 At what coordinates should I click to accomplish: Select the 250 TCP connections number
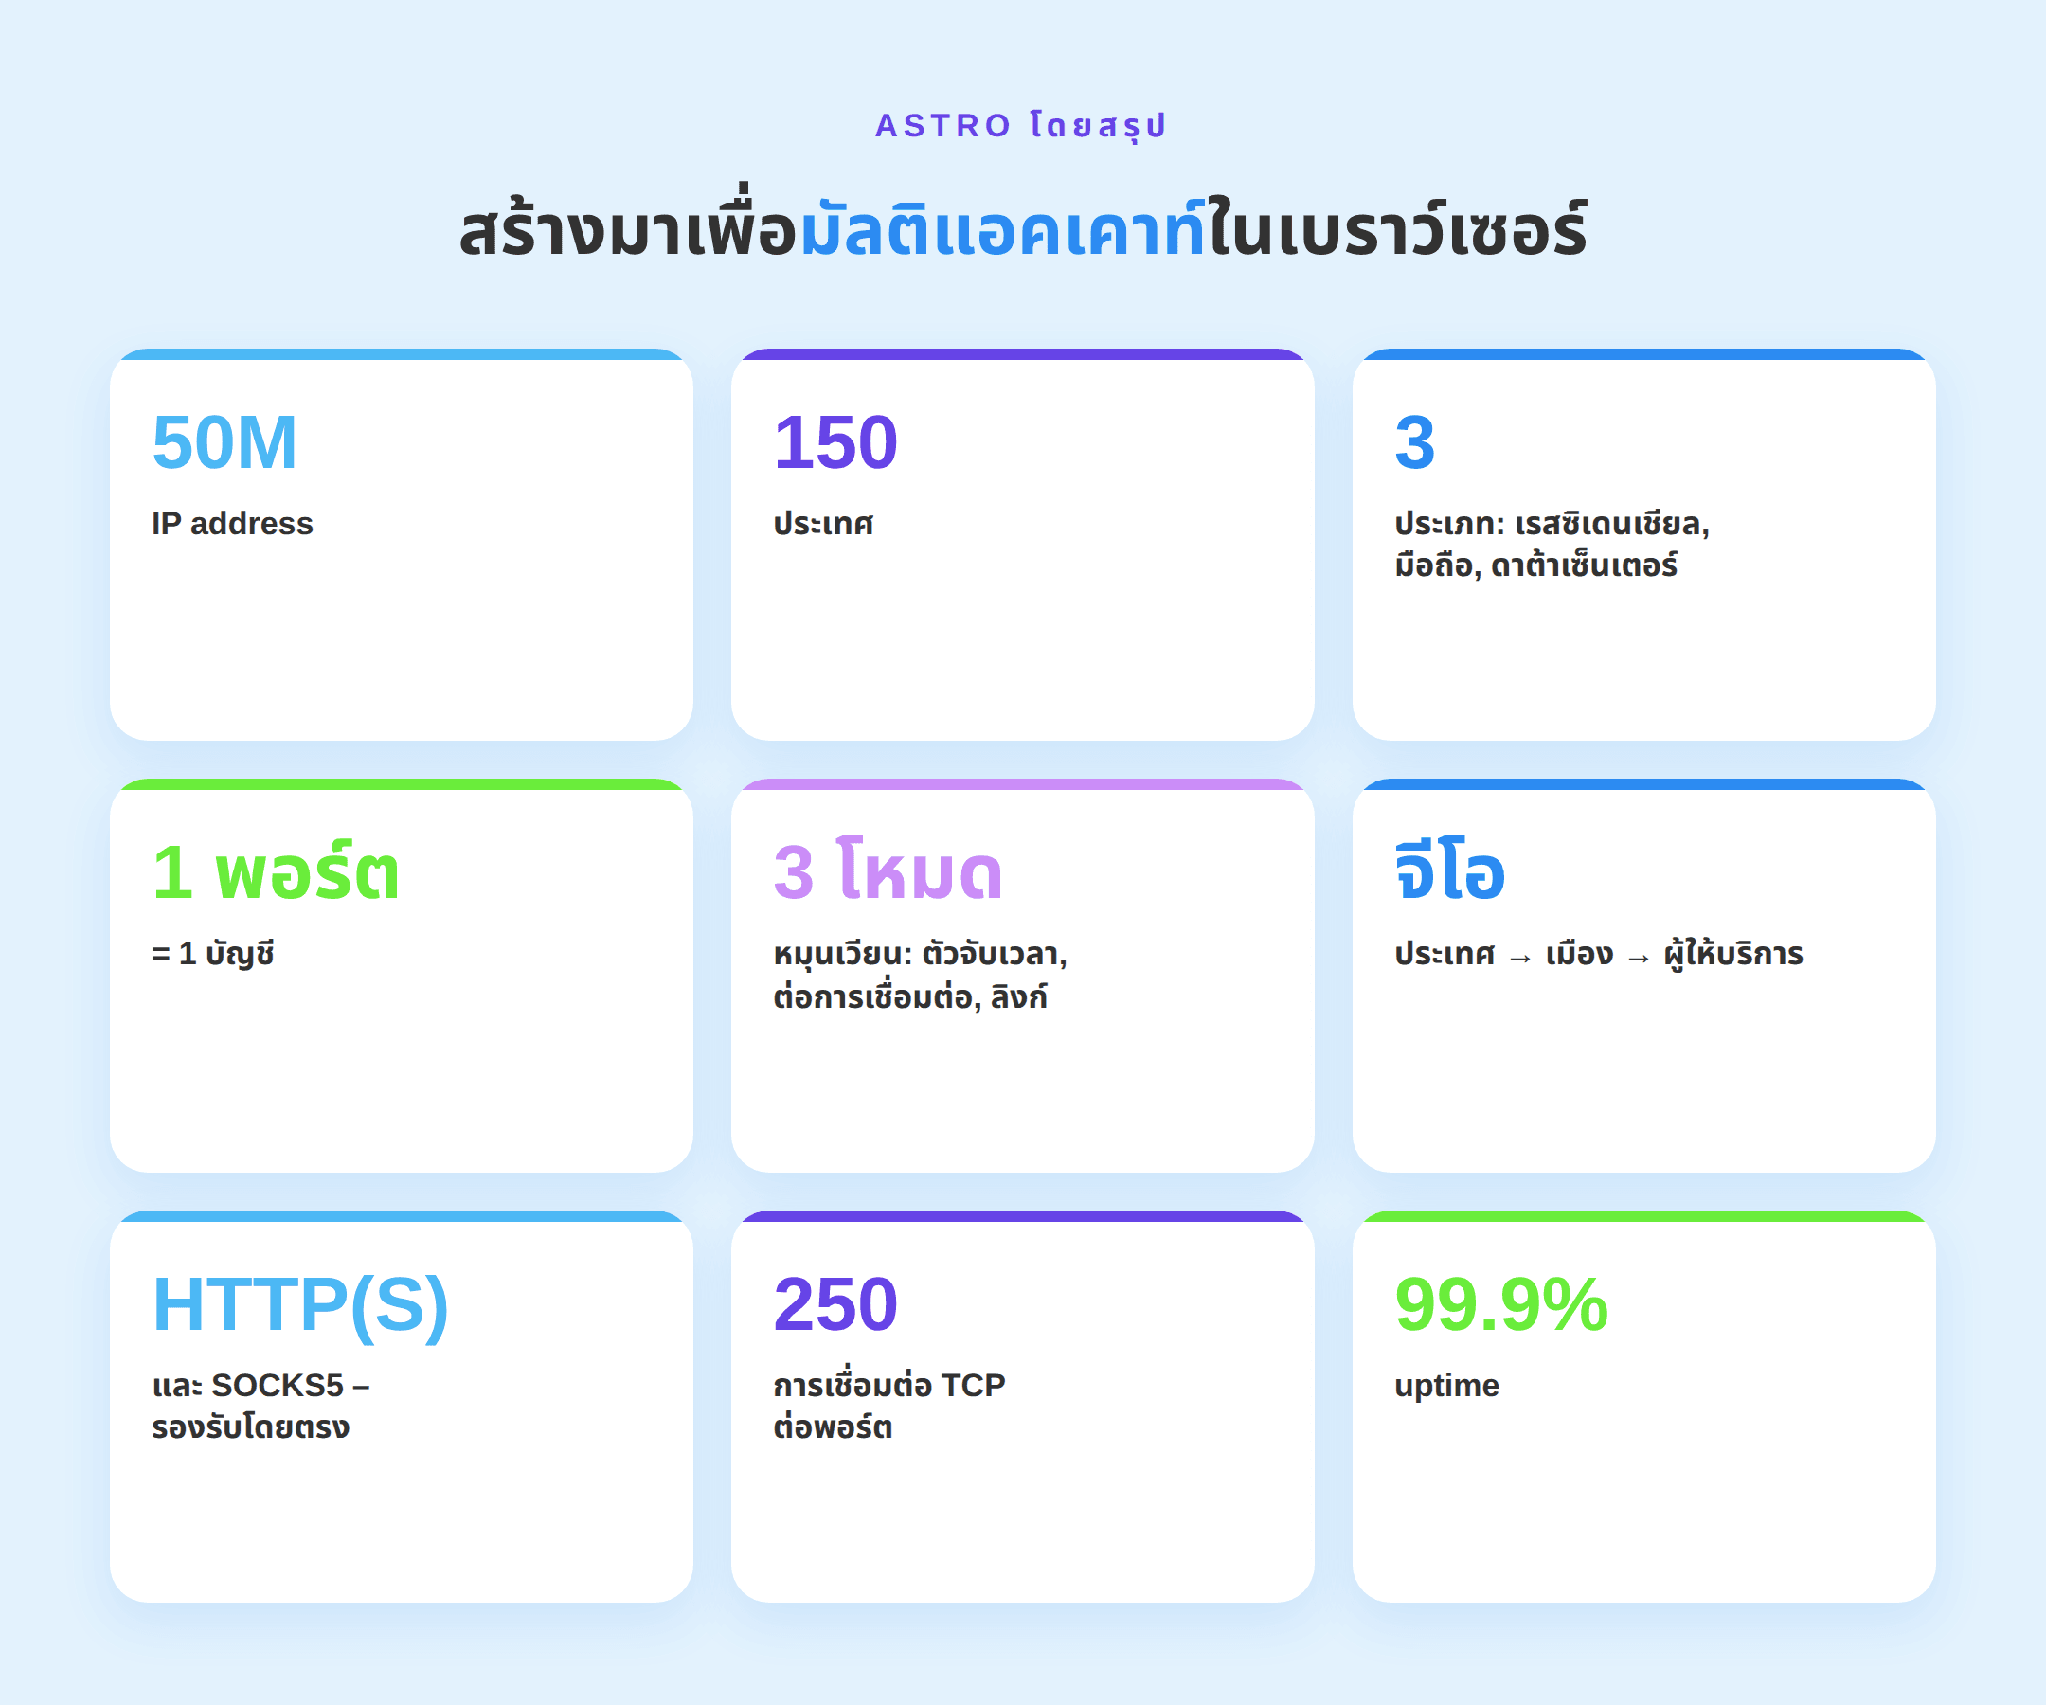coord(836,1304)
